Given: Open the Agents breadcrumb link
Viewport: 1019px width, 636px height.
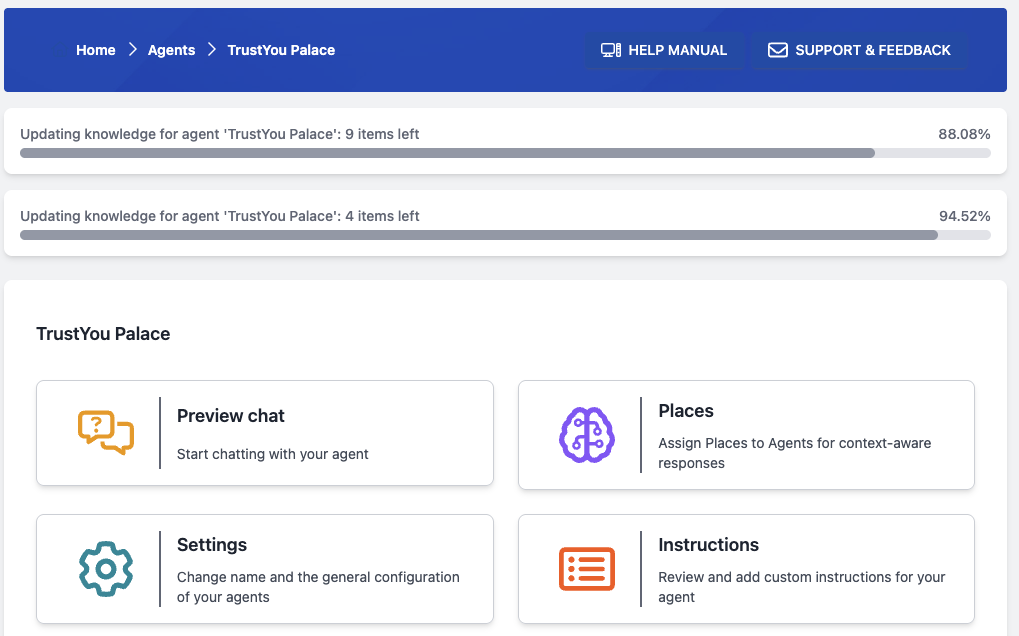Looking at the screenshot, I should pos(172,50).
